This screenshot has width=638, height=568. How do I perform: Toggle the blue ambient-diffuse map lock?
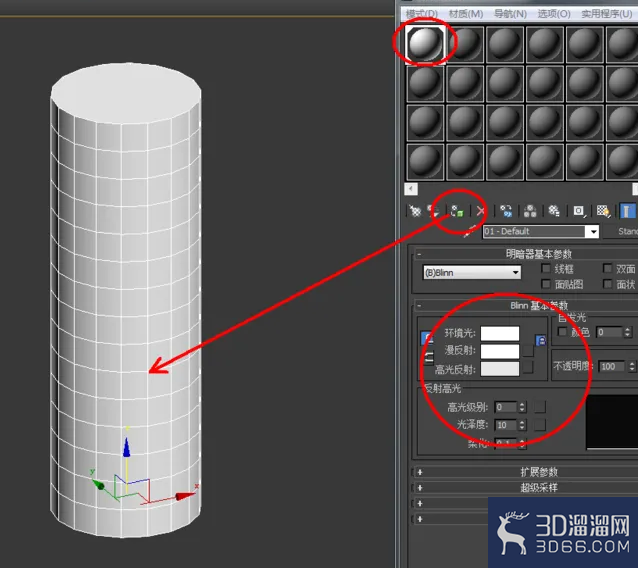coord(541,340)
